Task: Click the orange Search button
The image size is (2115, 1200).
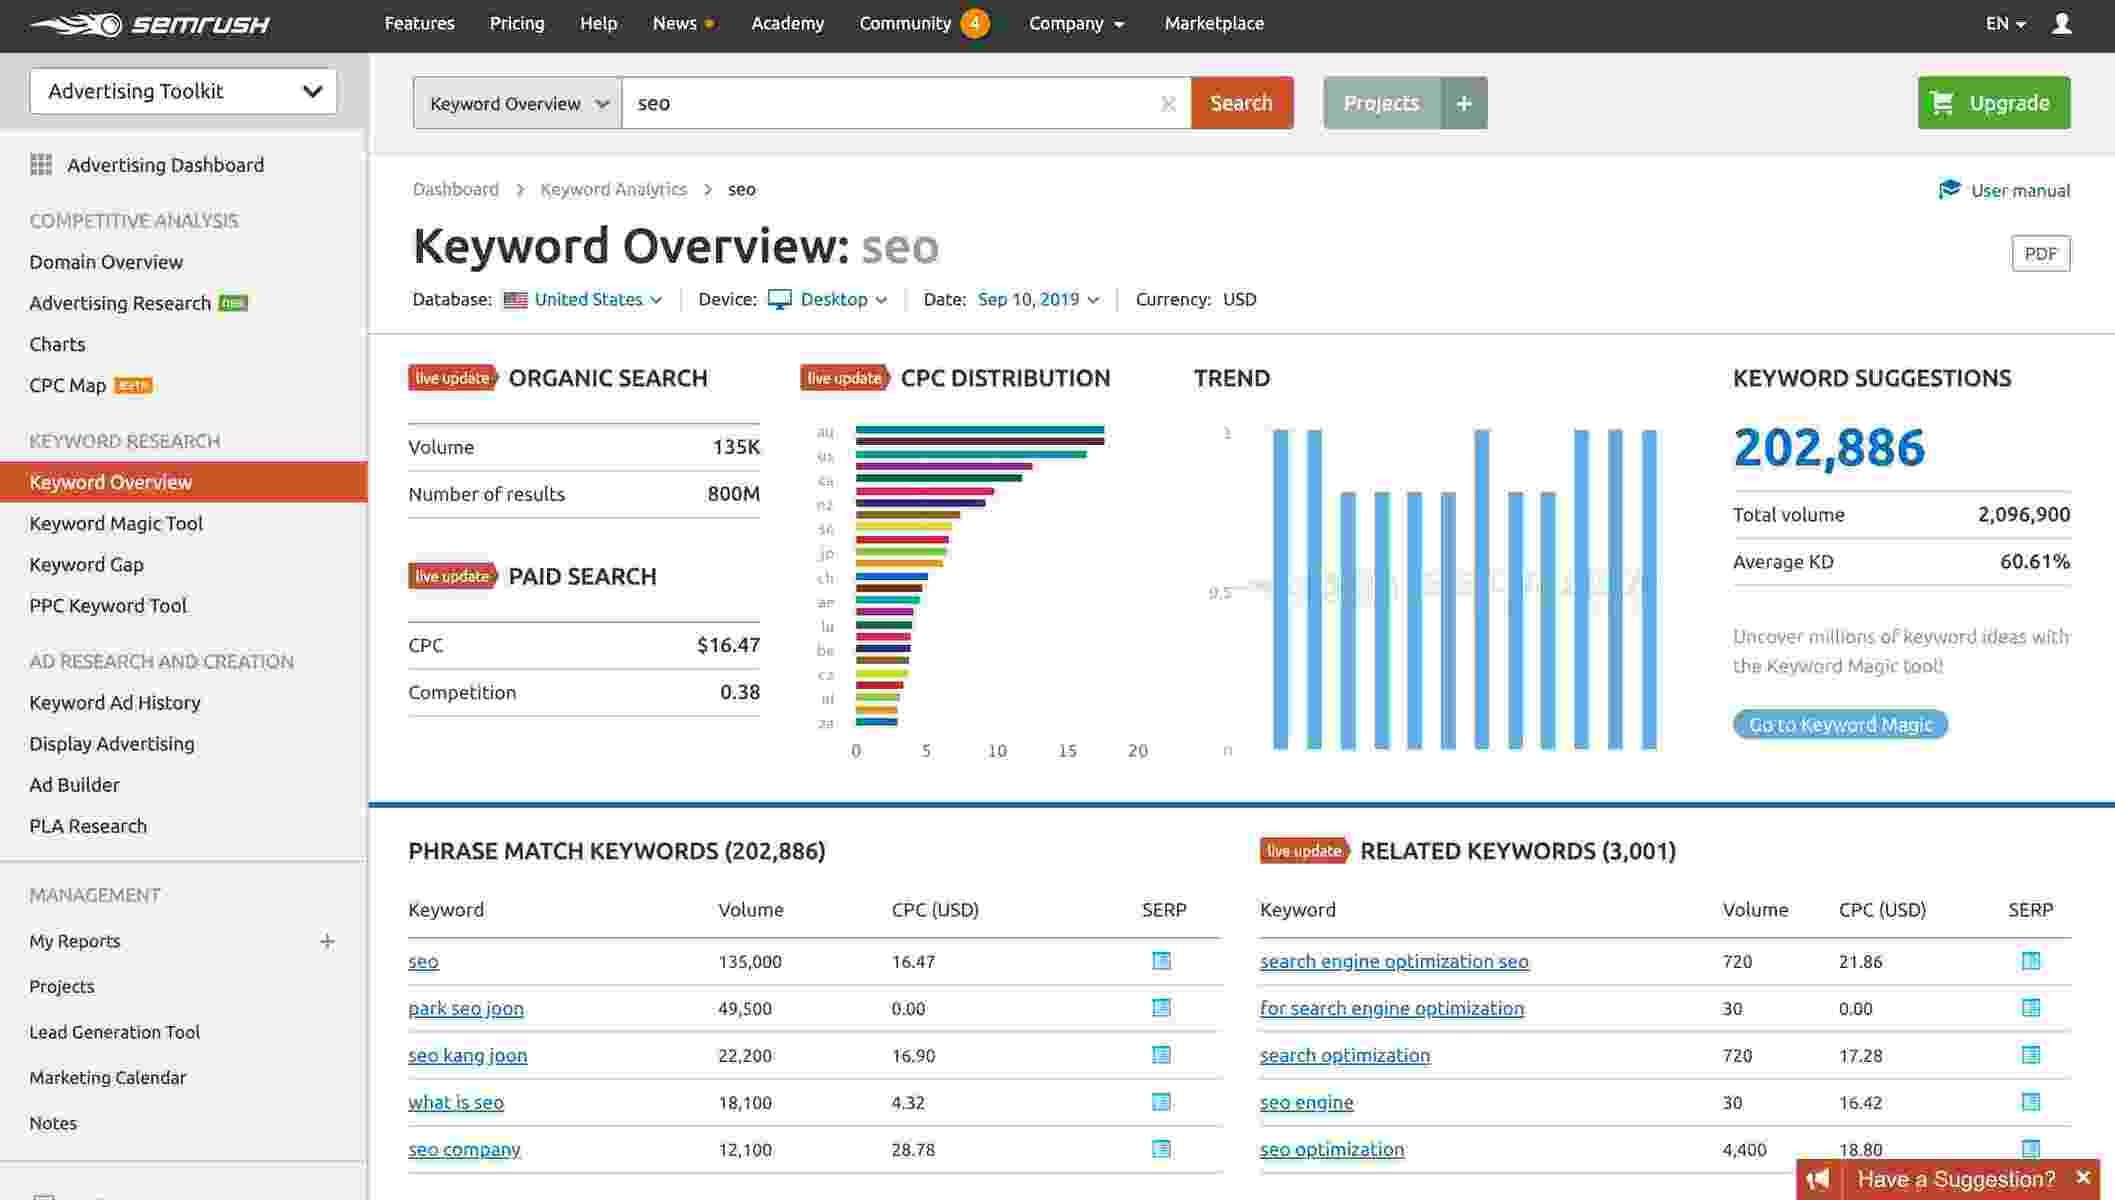Action: (1241, 103)
